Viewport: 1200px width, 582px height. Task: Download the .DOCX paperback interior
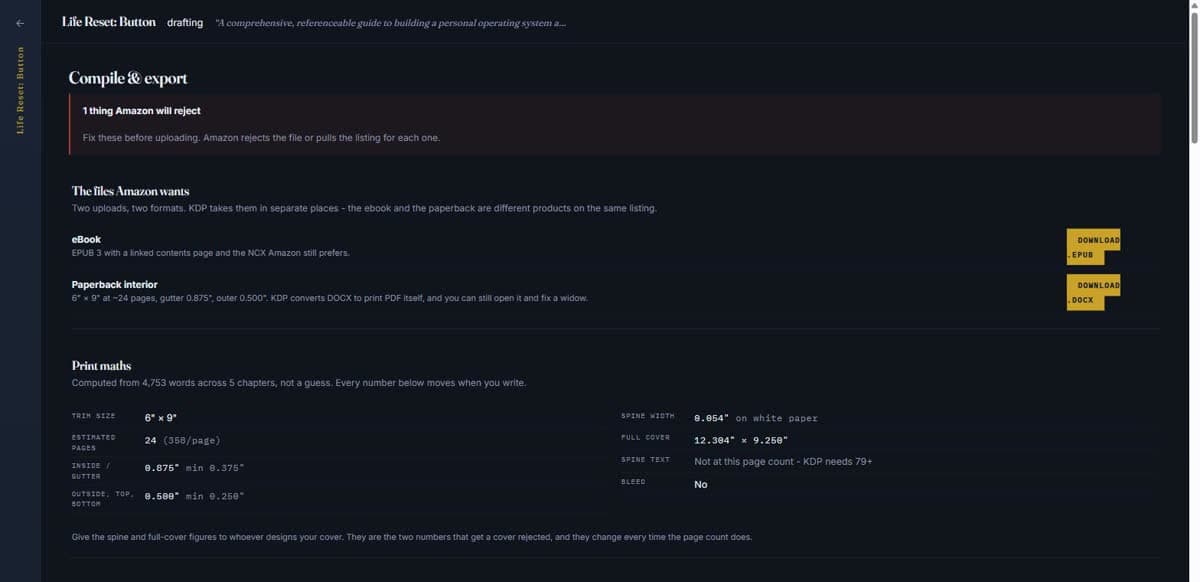coord(1093,292)
